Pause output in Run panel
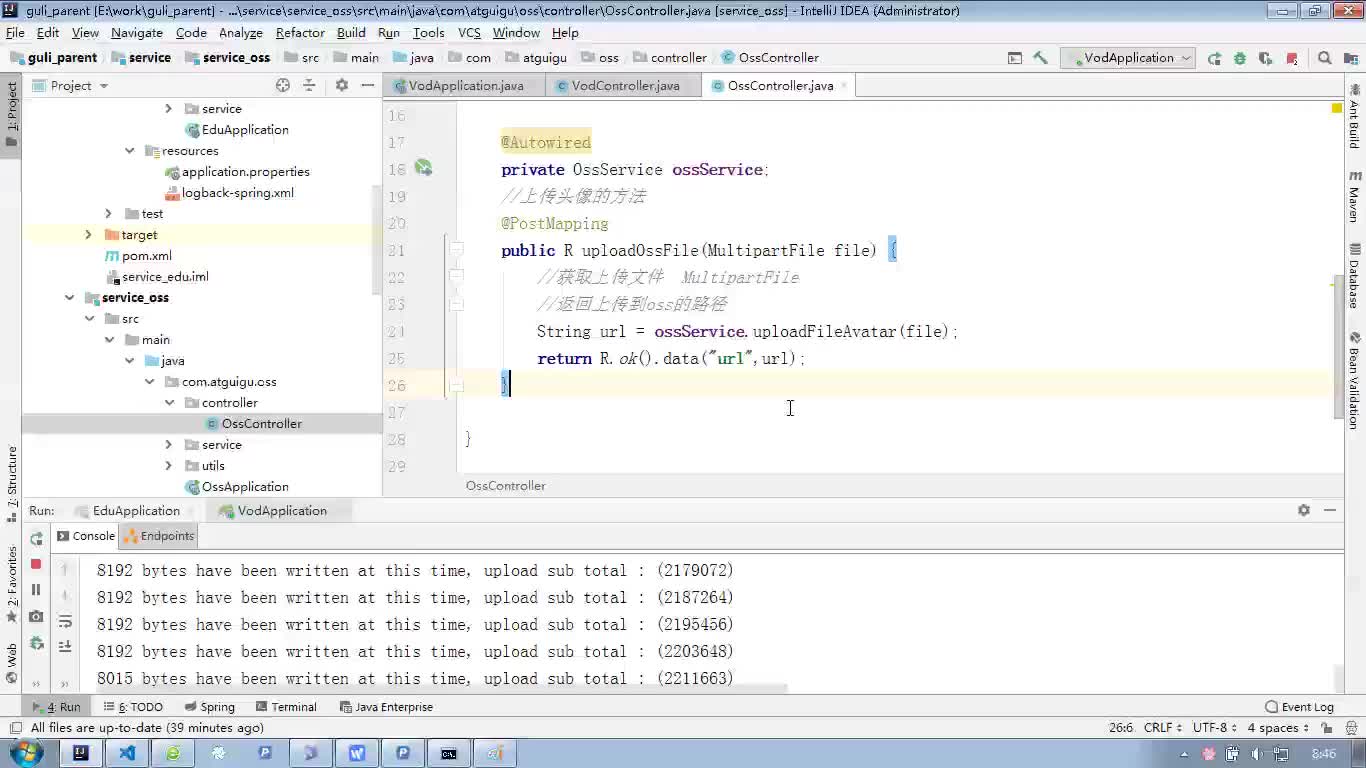The height and width of the screenshot is (768, 1366). (x=36, y=590)
